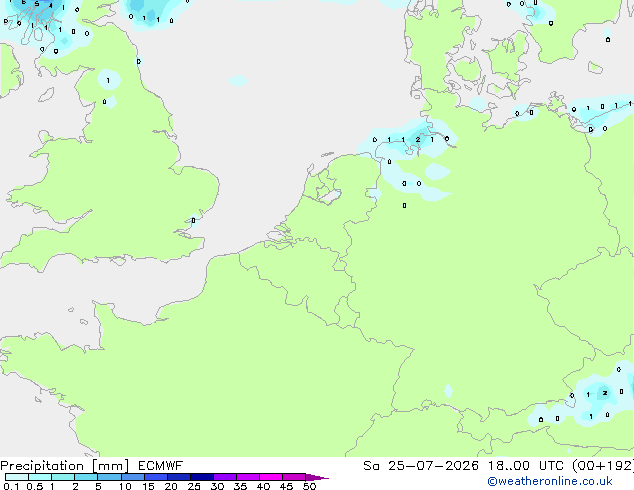
Task: Select the 20–25 mm legend swatch
Action: [x=179, y=477]
